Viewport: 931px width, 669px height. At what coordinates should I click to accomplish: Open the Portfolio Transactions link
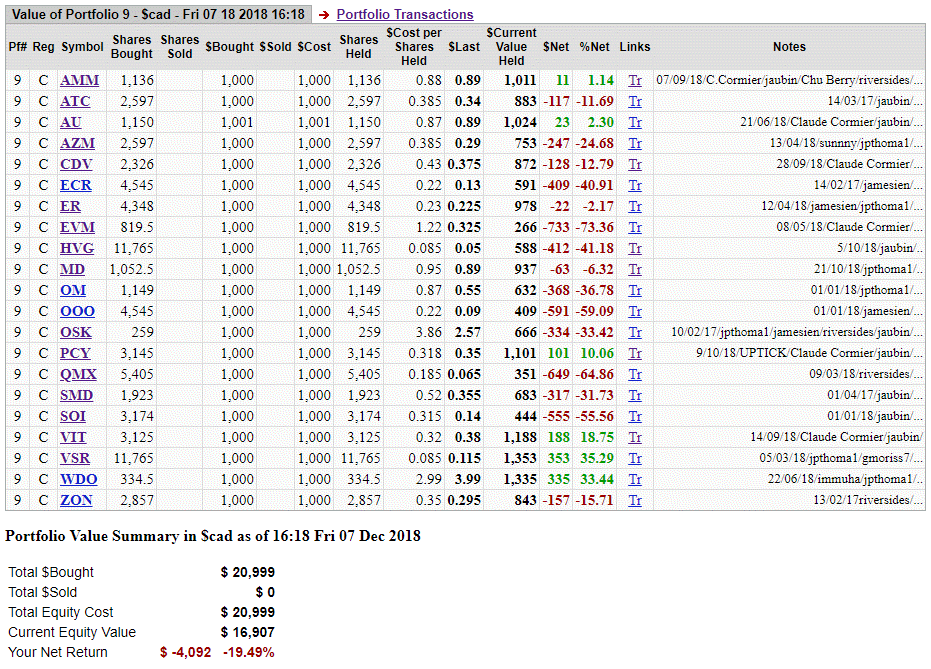[404, 15]
